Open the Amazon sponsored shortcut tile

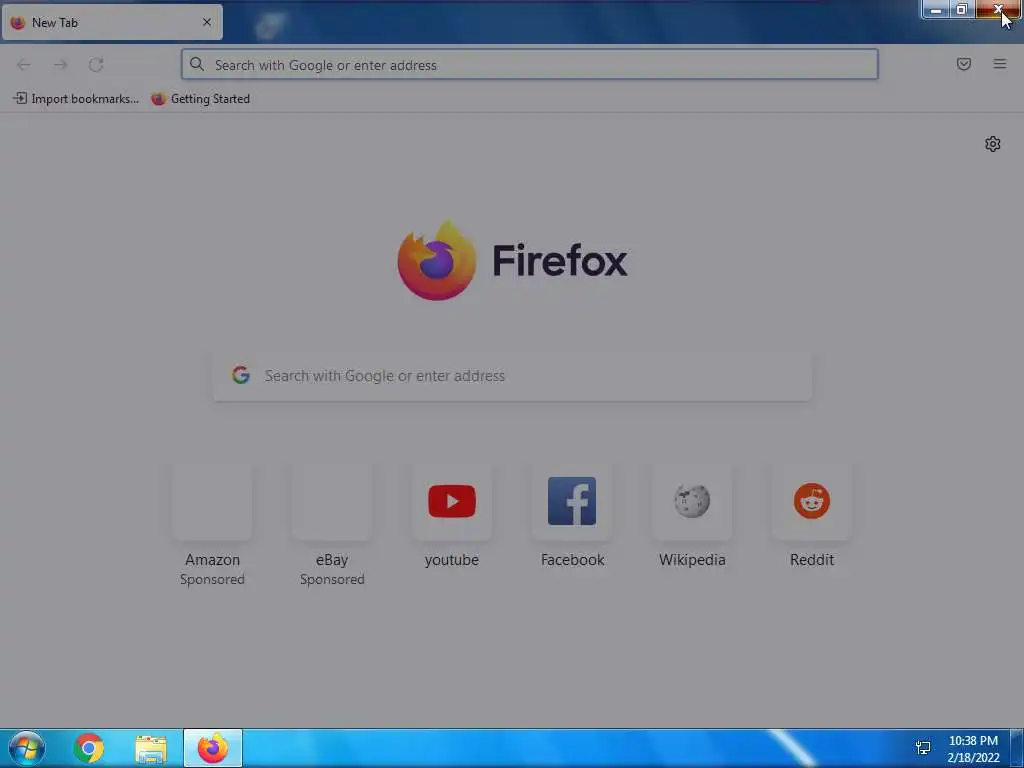pos(212,502)
